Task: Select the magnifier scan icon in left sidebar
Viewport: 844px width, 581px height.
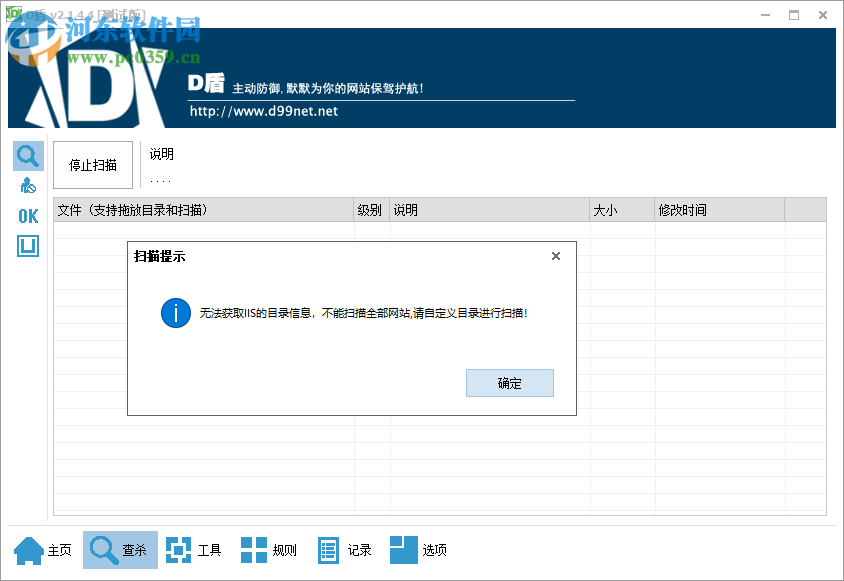Action: click(x=27, y=155)
